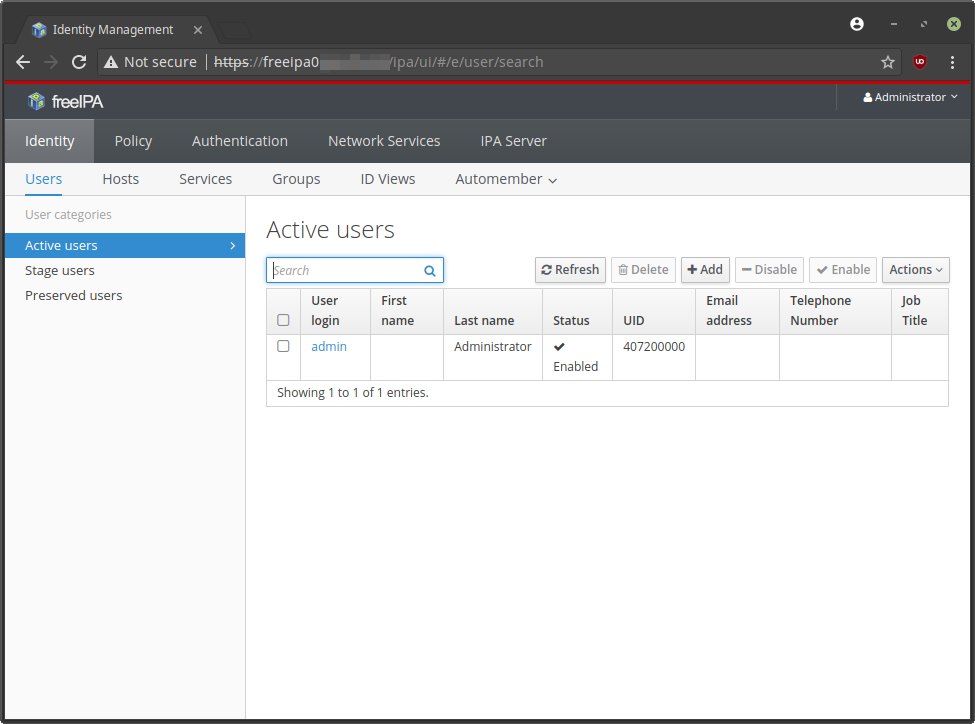Image resolution: width=975 pixels, height=724 pixels.
Task: Select Stage users category
Action: [60, 270]
